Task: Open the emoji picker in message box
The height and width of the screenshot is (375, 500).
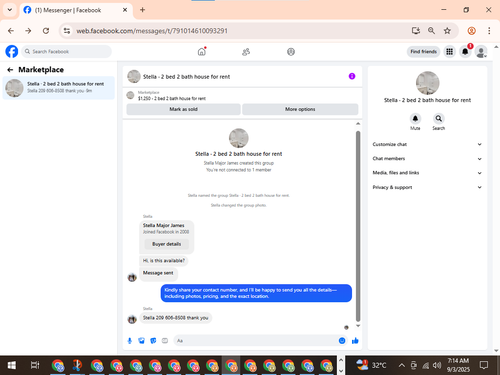Action: [x=342, y=341]
